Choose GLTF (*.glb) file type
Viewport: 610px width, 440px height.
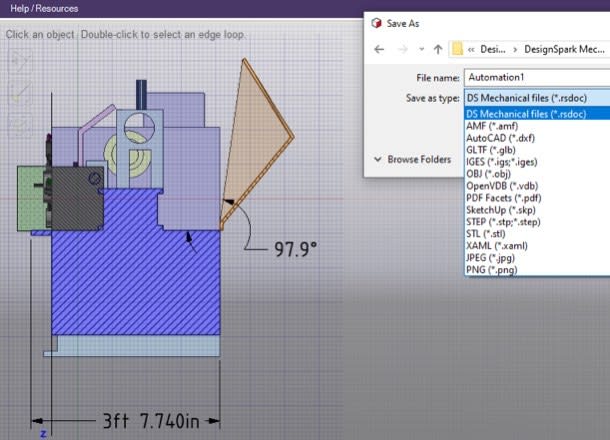pyautogui.click(x=537, y=150)
